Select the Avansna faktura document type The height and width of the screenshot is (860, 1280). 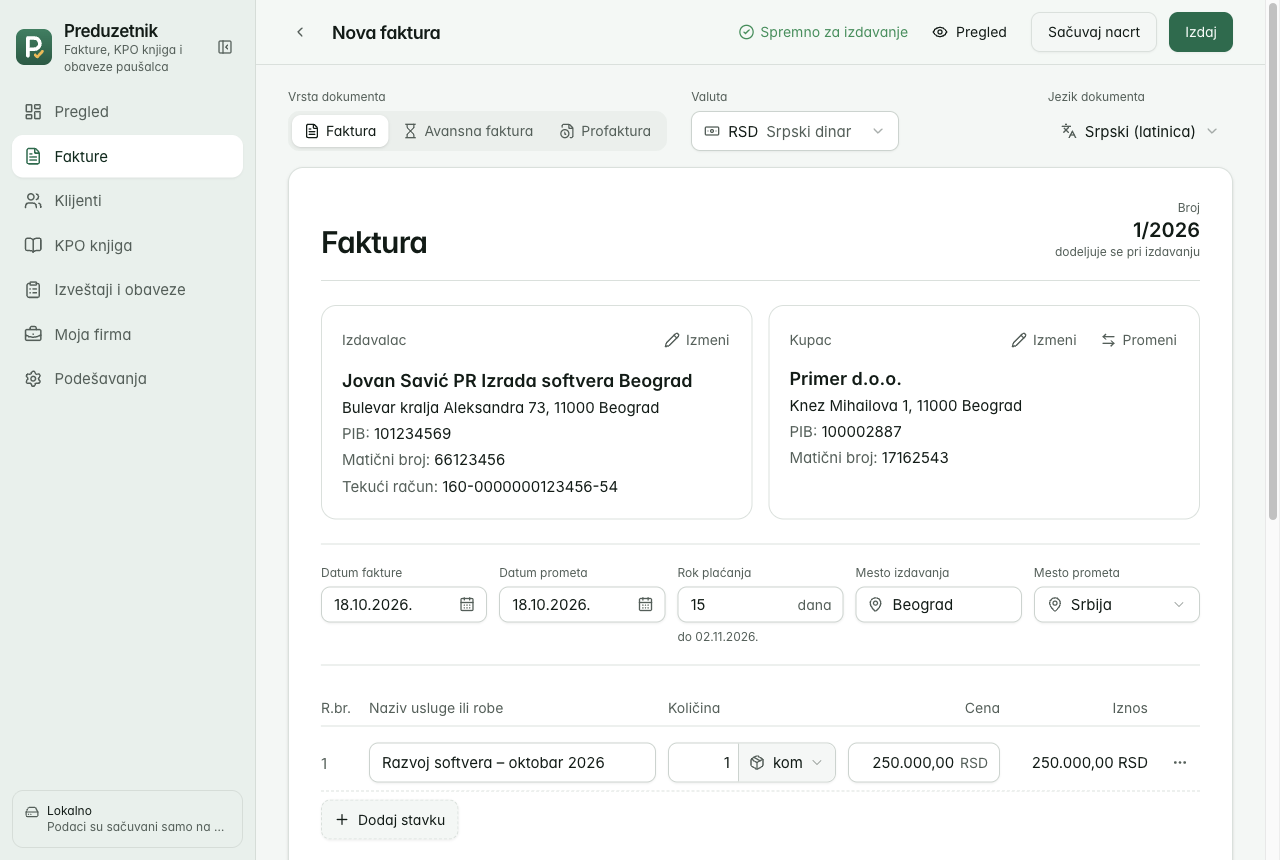(x=468, y=131)
